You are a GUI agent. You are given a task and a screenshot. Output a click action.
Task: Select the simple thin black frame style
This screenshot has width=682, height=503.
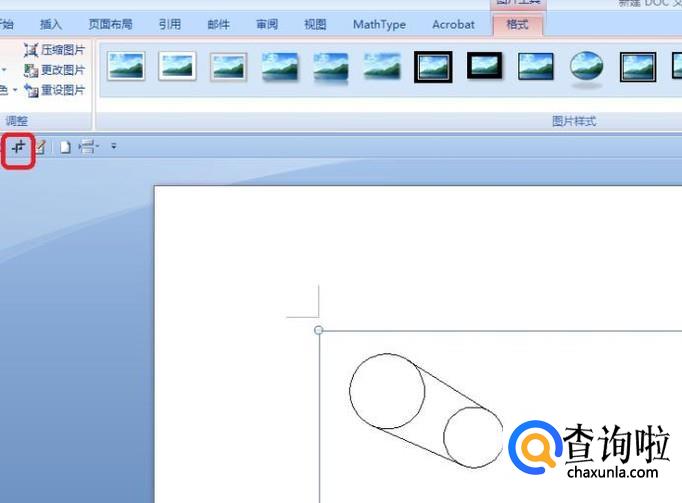(x=536, y=67)
